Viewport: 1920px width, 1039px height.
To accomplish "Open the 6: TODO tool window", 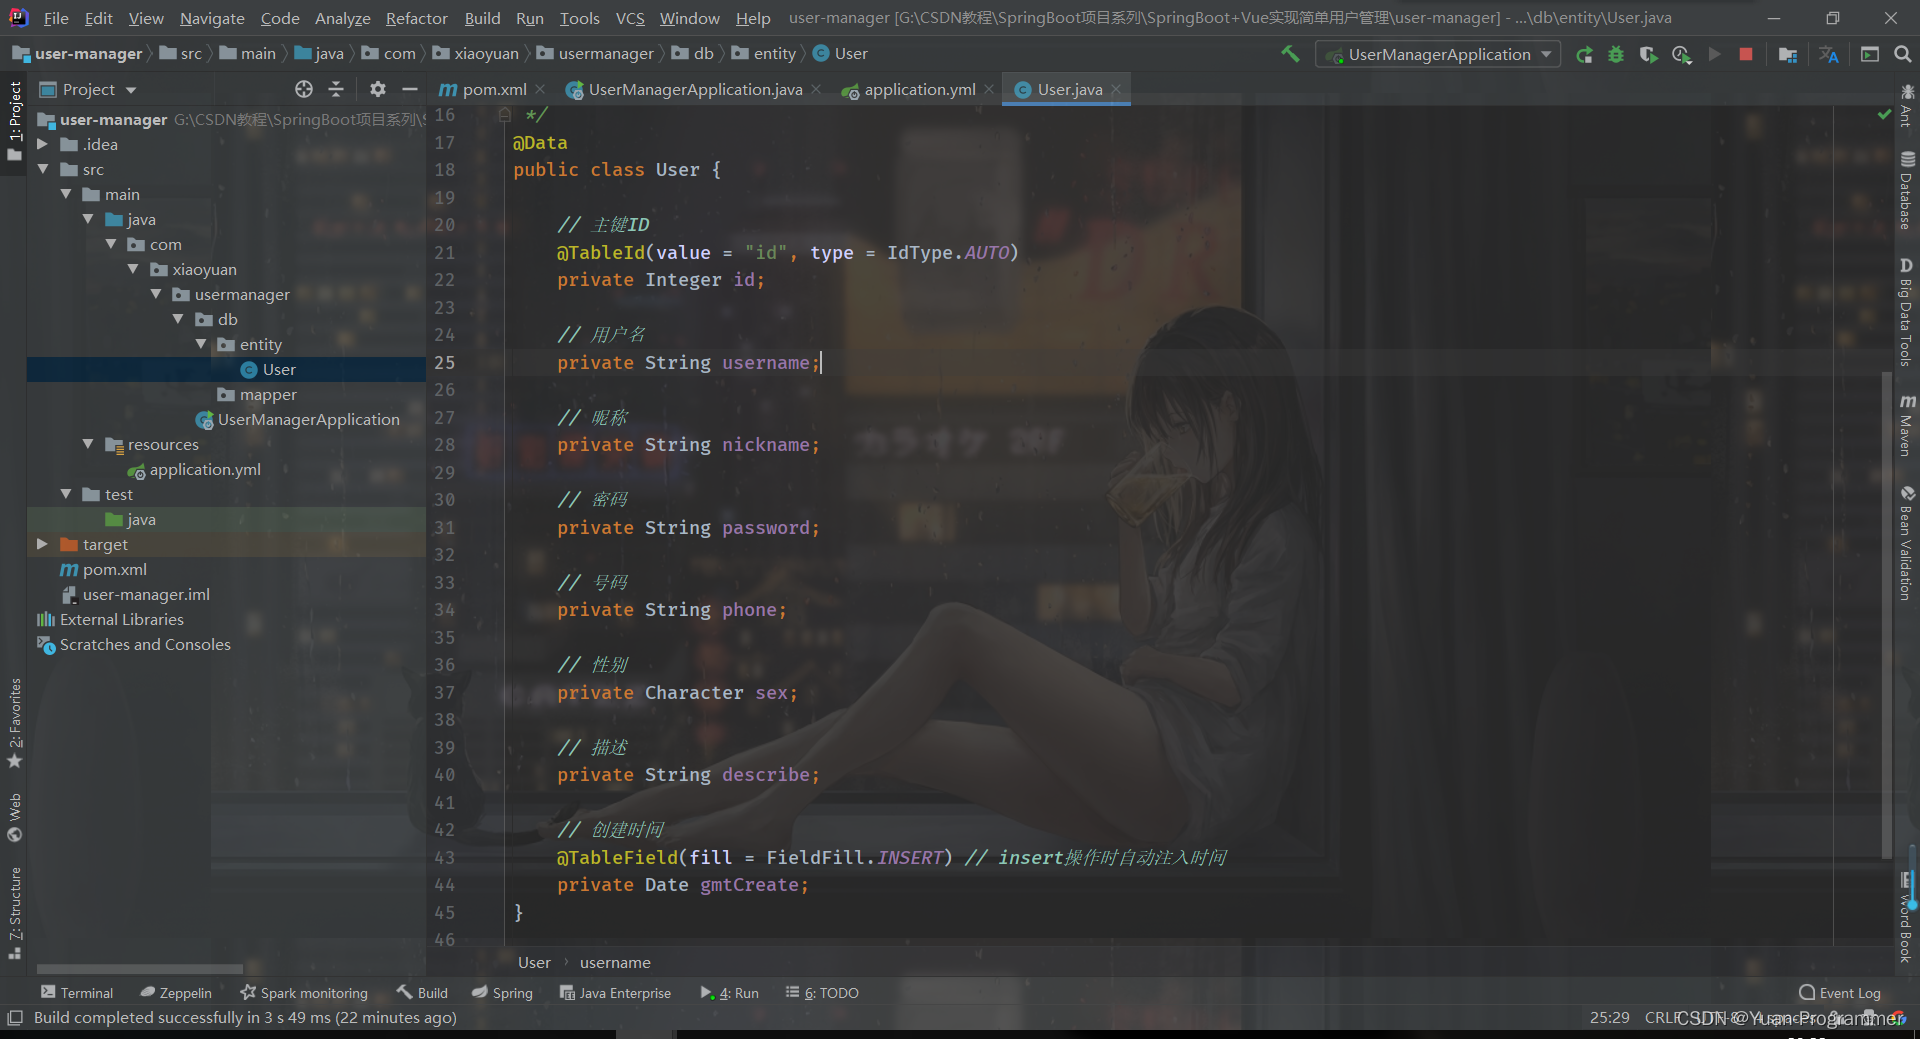I will pyautogui.click(x=822, y=992).
